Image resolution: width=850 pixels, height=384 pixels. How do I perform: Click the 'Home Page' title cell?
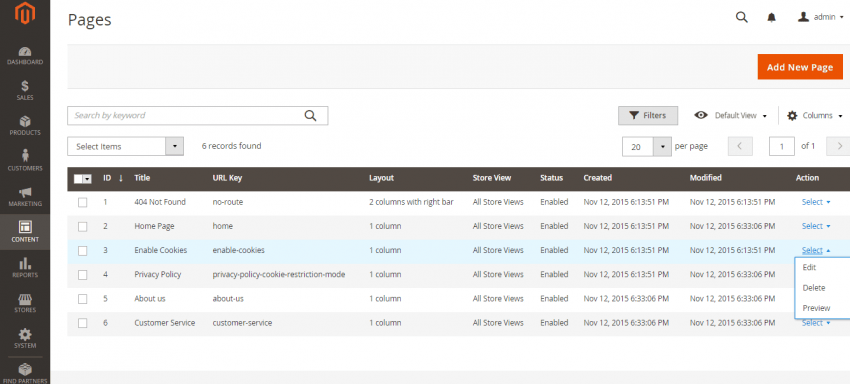pyautogui.click(x=154, y=226)
